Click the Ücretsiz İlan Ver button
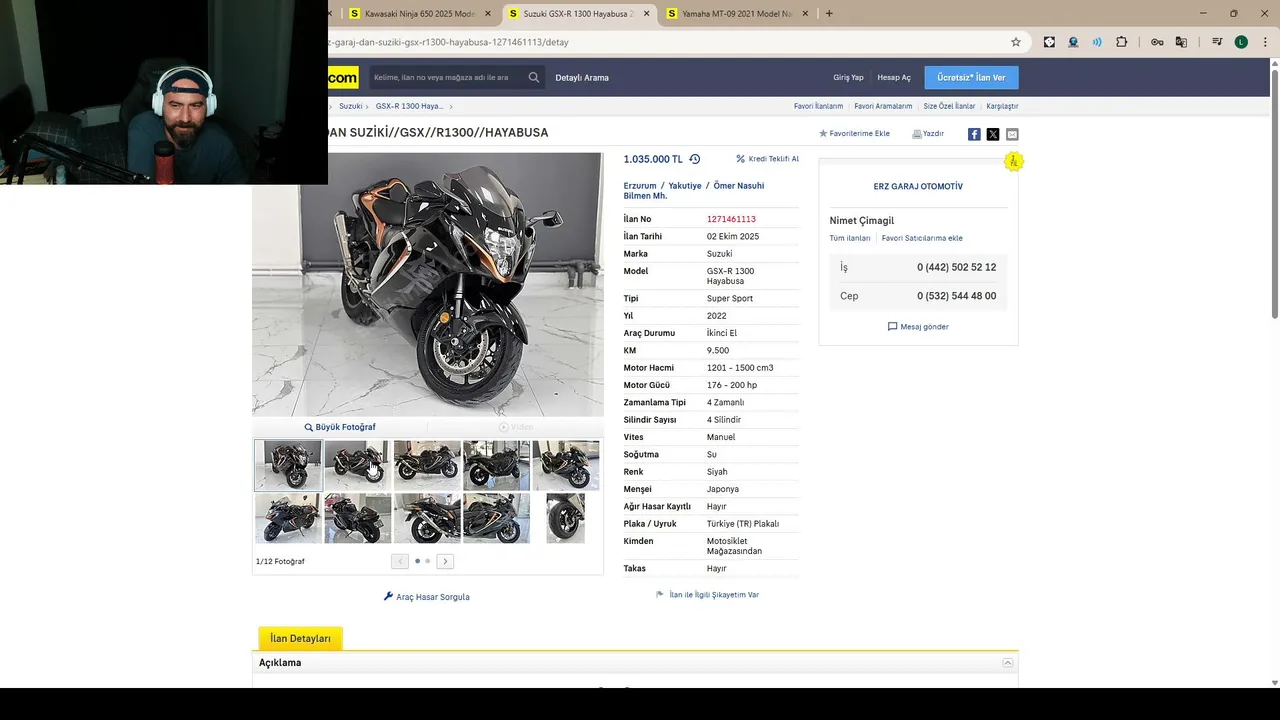 (971, 77)
